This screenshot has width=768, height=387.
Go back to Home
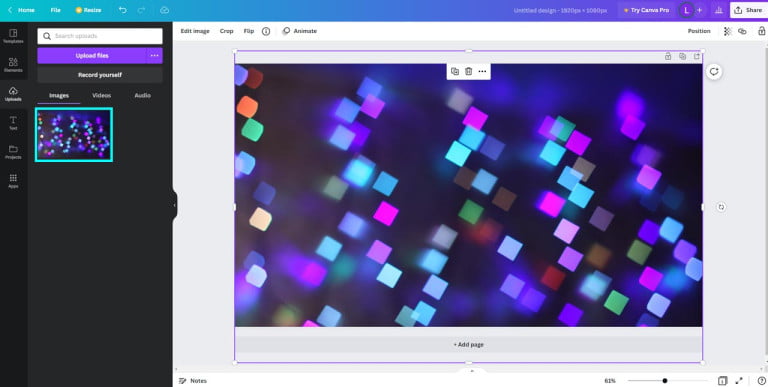coord(21,10)
